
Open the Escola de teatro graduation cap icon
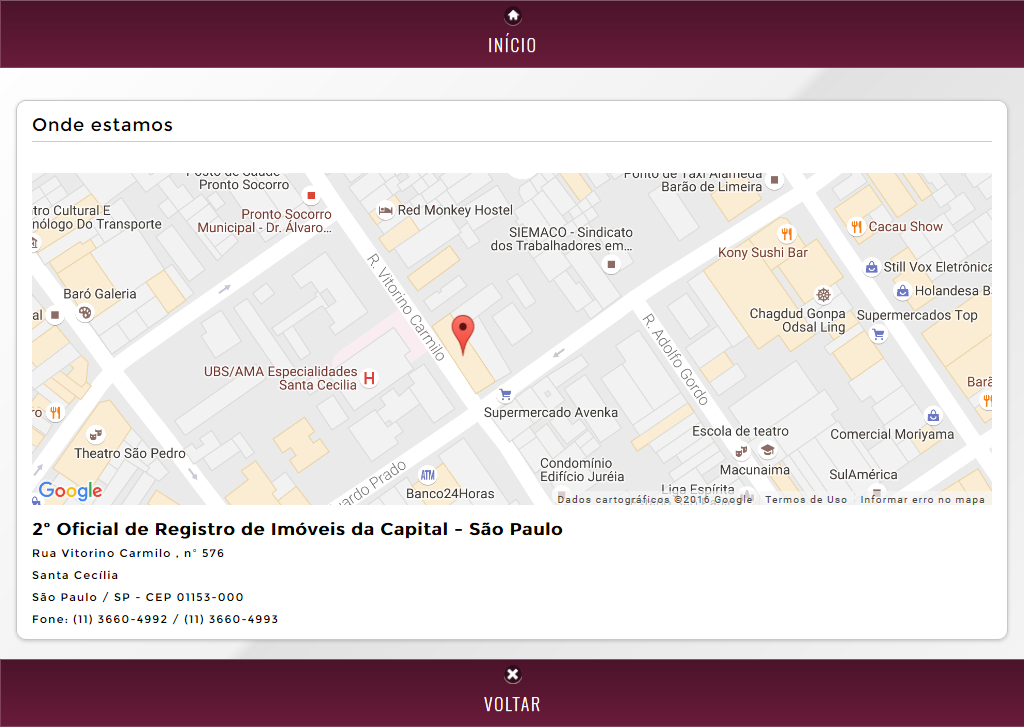pos(767,449)
